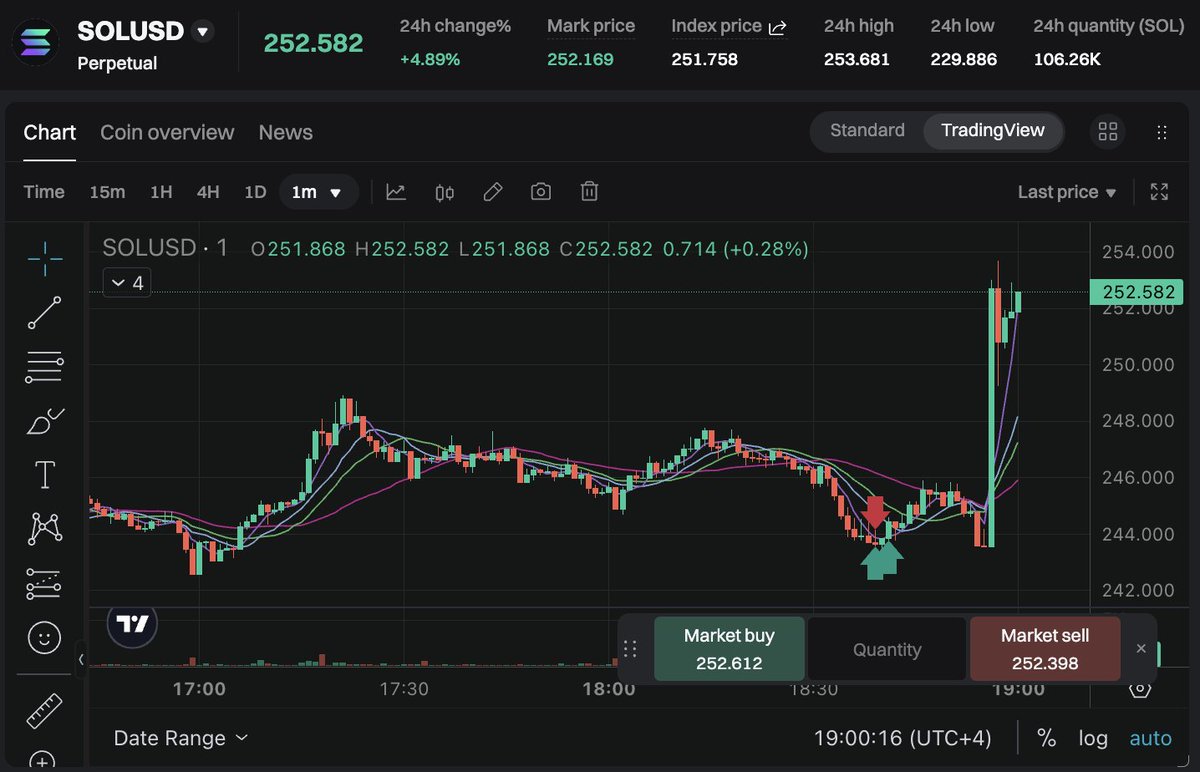
Task: Click the current price label 252.582 on axis
Action: tap(1139, 292)
